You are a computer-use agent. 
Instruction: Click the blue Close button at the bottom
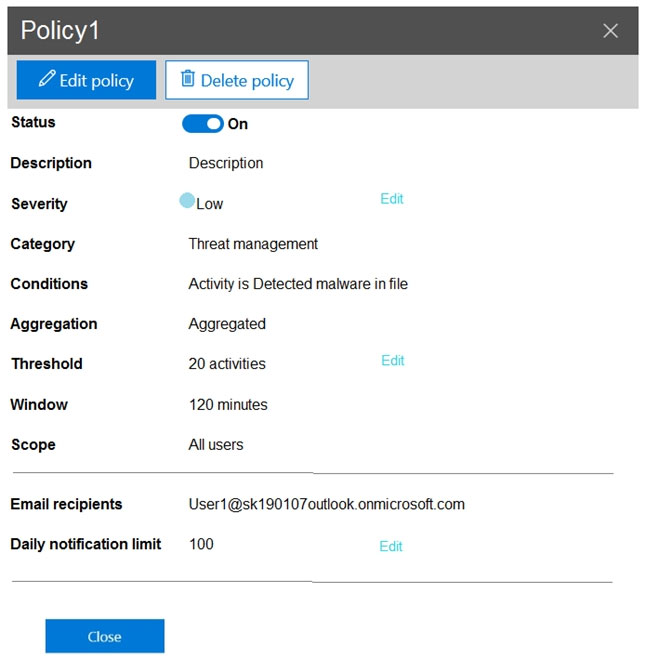click(105, 636)
